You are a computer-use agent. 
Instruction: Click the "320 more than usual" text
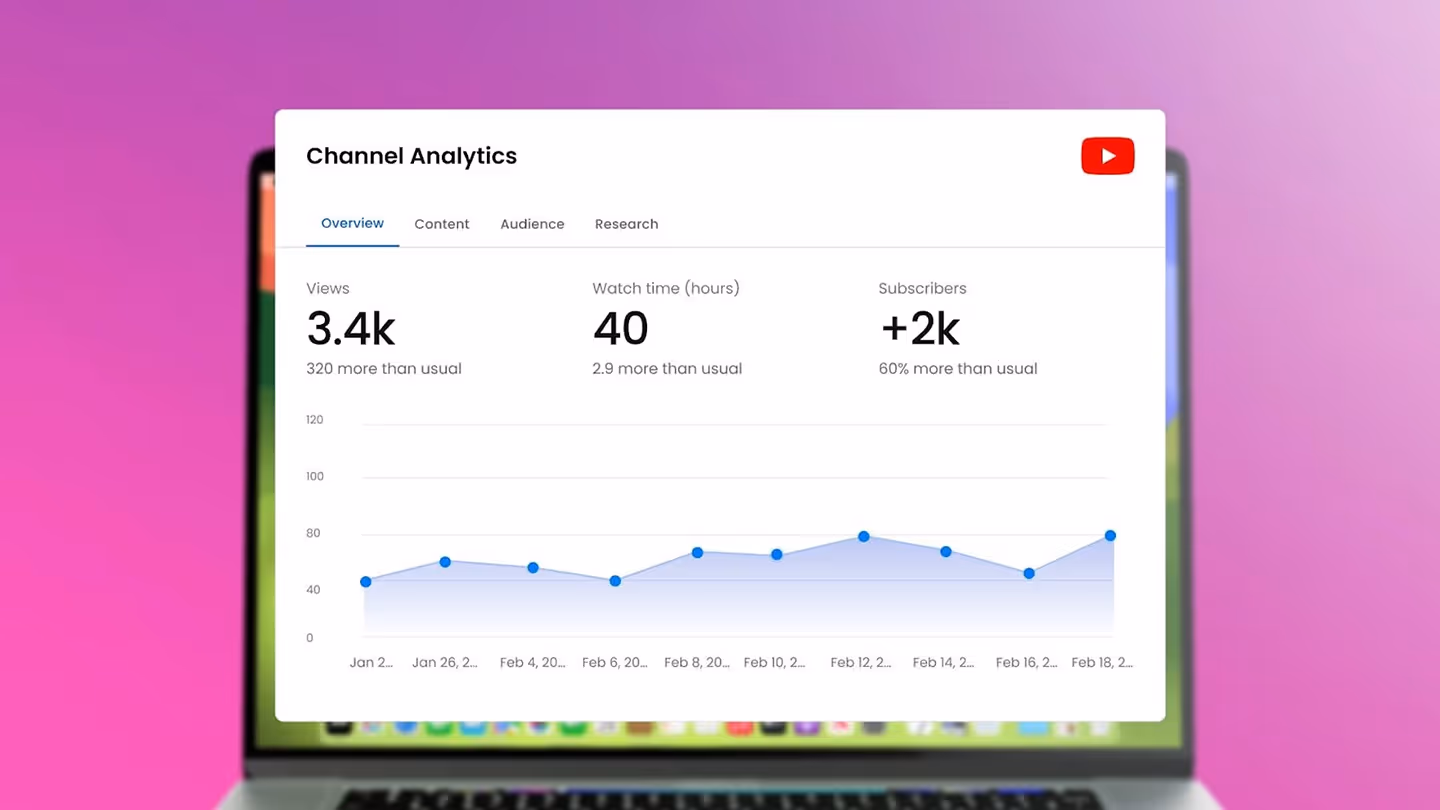coord(383,368)
